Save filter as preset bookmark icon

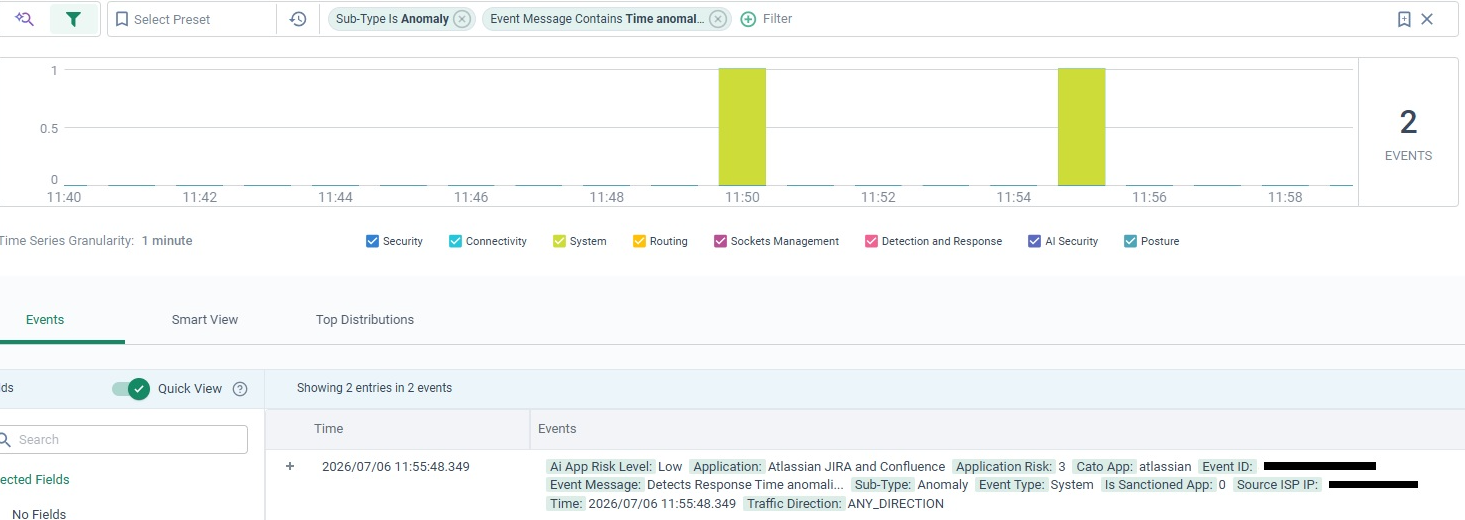pos(1404,19)
